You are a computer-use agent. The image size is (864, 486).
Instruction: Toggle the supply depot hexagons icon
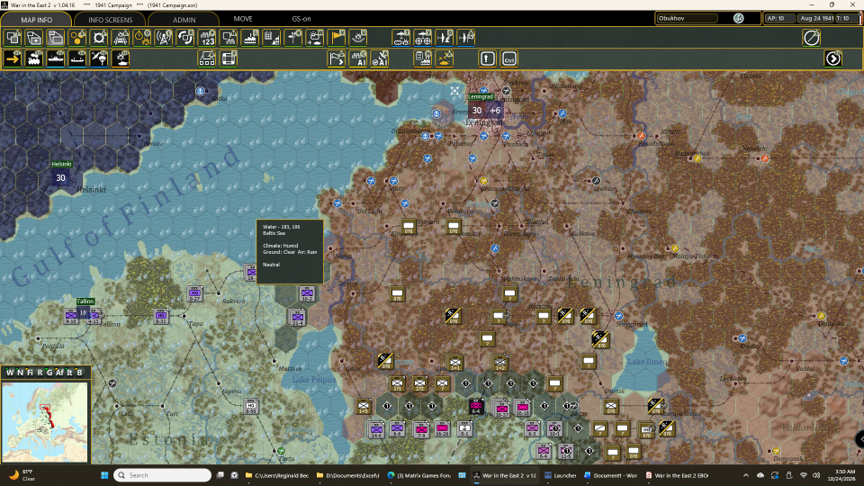point(77,37)
